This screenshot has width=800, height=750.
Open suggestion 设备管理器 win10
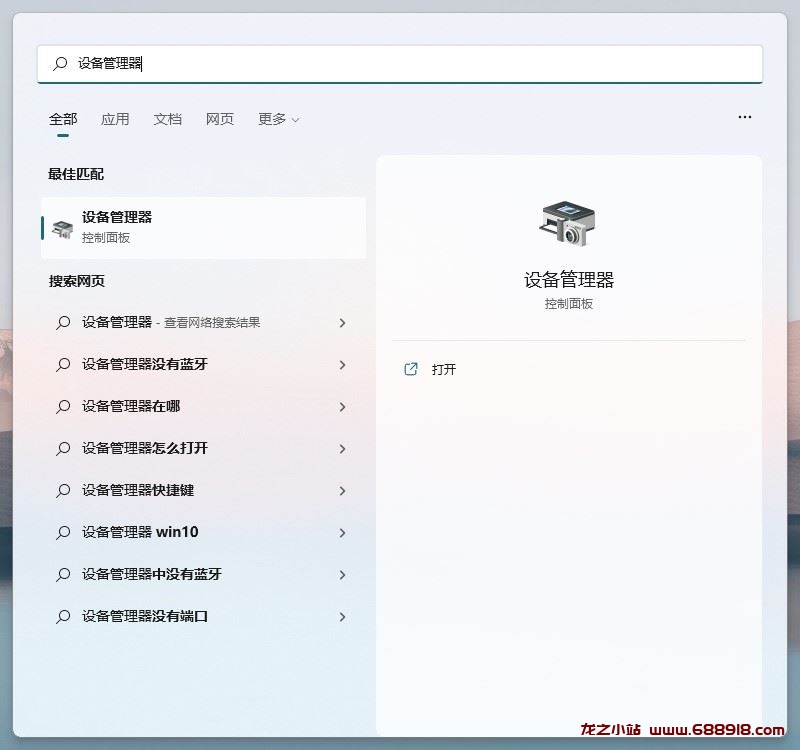click(202, 532)
